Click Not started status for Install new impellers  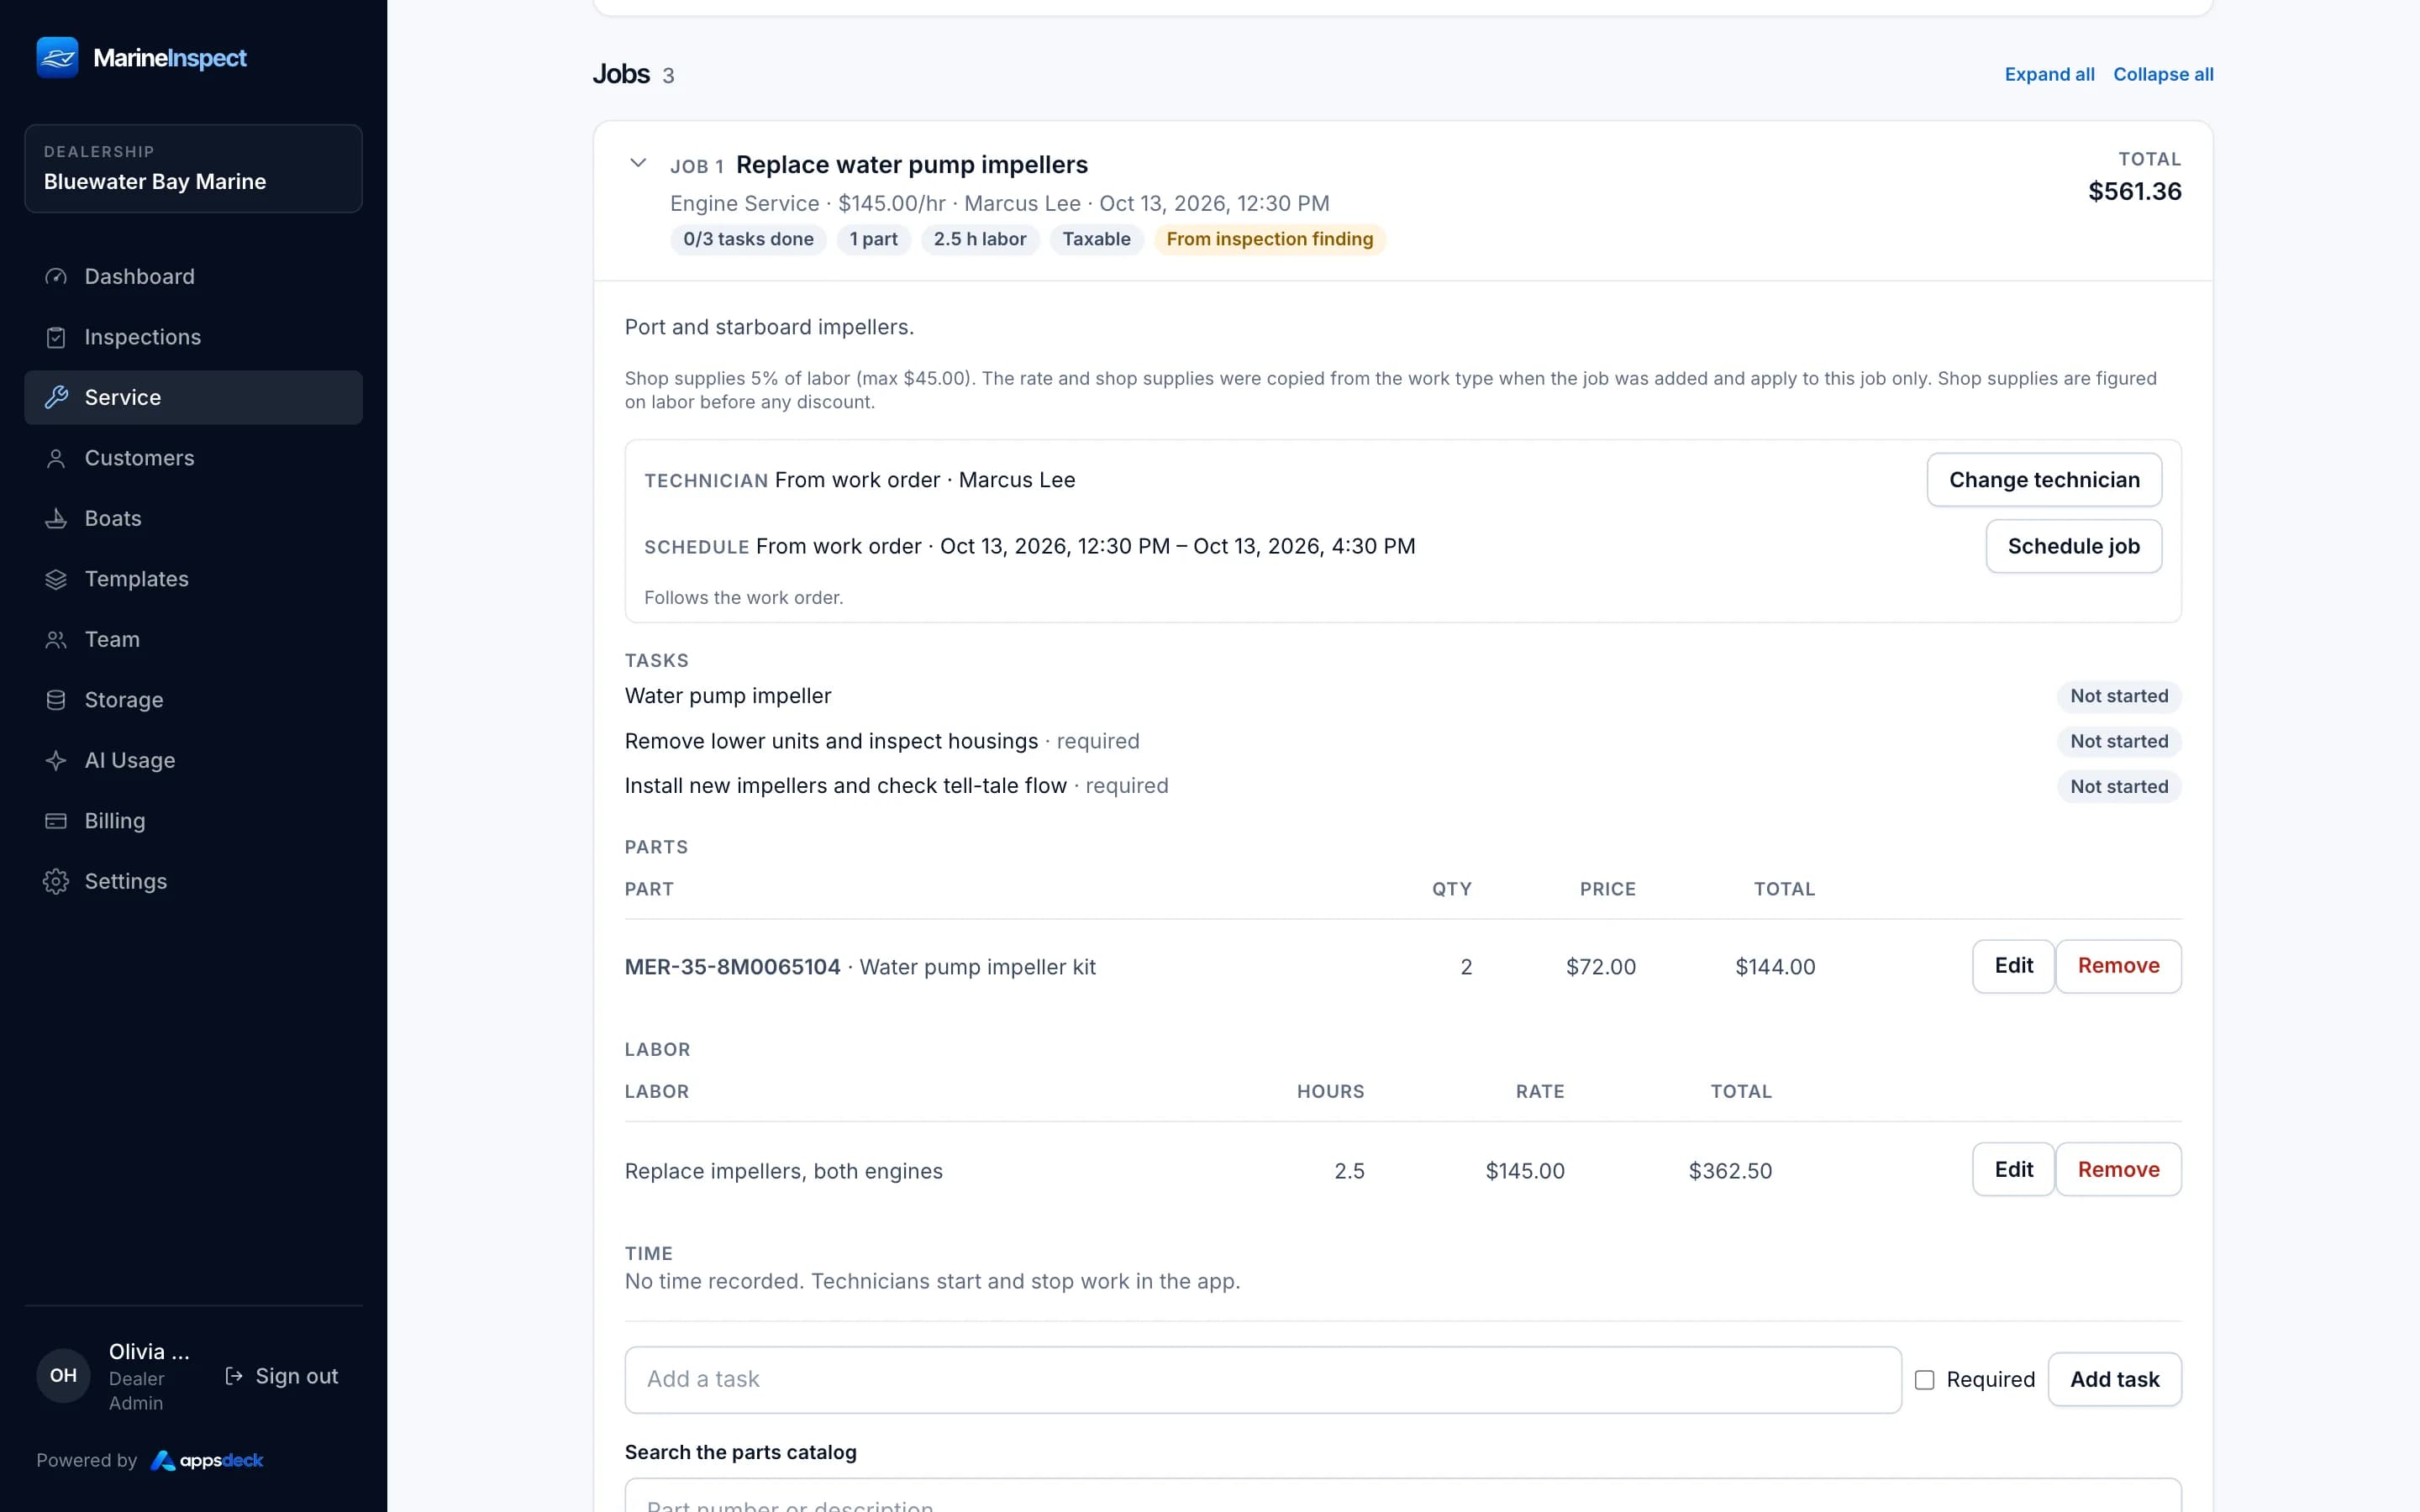click(x=2119, y=787)
